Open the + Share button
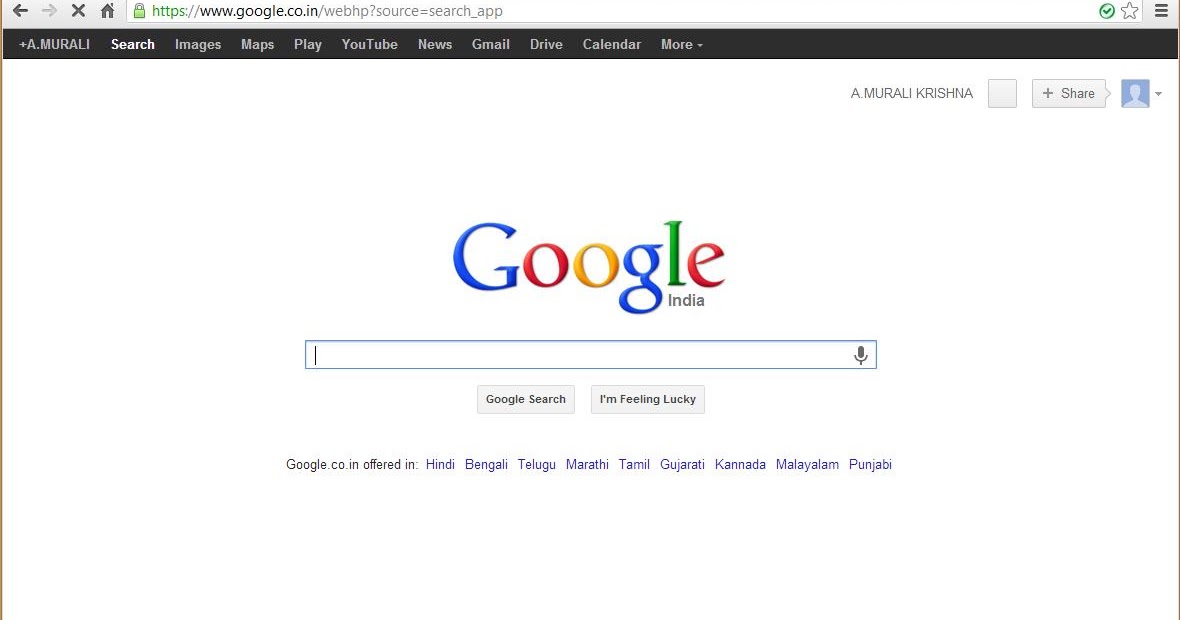This screenshot has width=1180, height=620. click(x=1069, y=93)
